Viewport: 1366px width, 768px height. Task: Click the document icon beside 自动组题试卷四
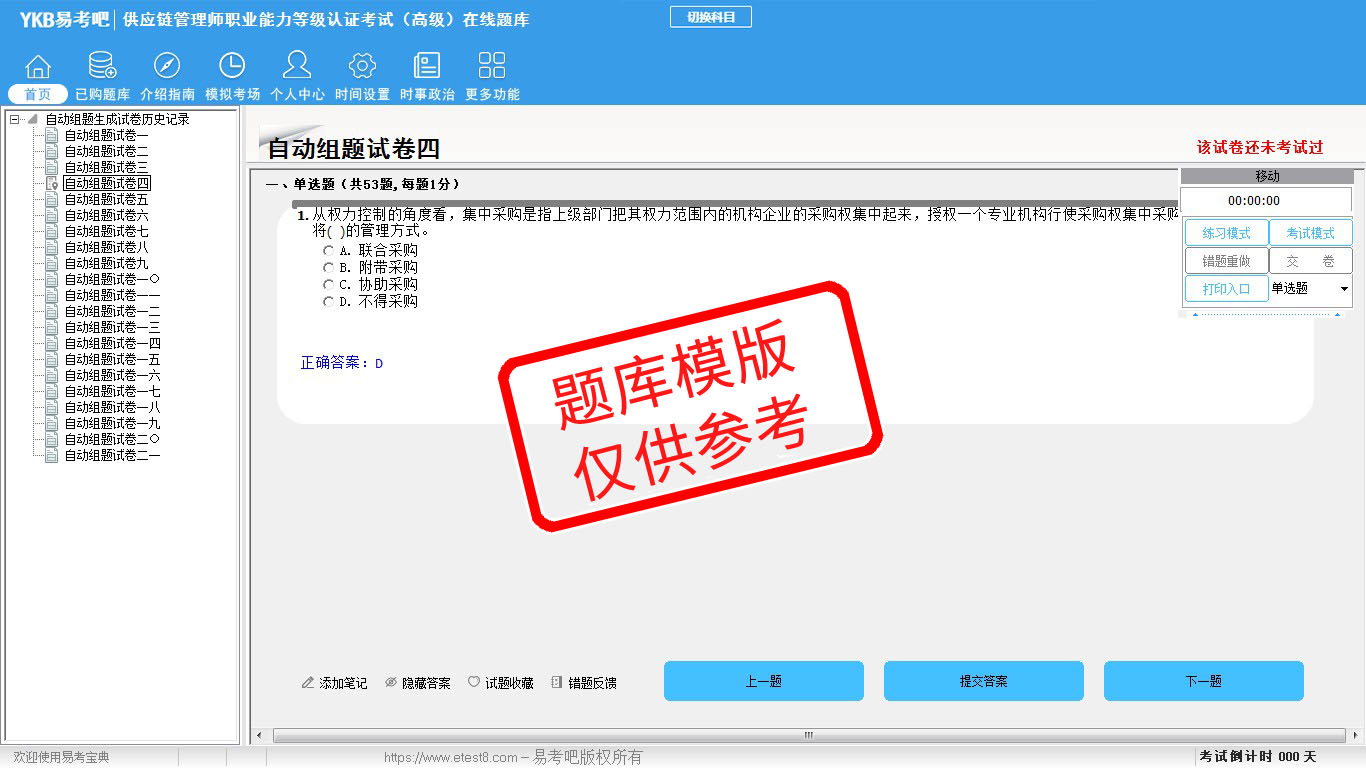52,183
